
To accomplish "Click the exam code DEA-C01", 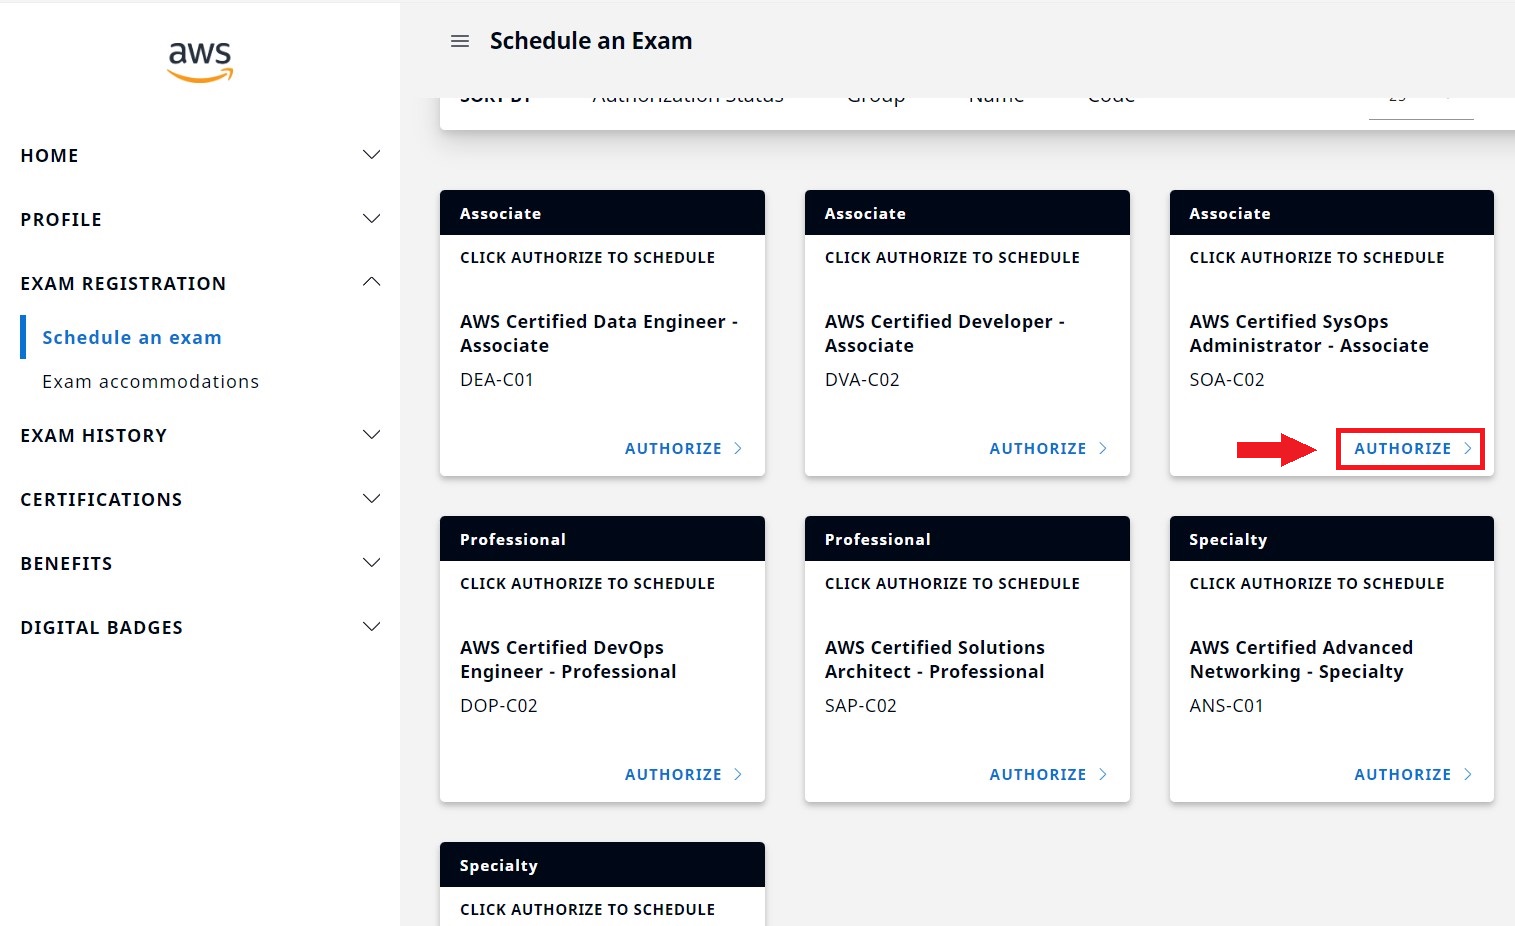I will pos(497,380).
